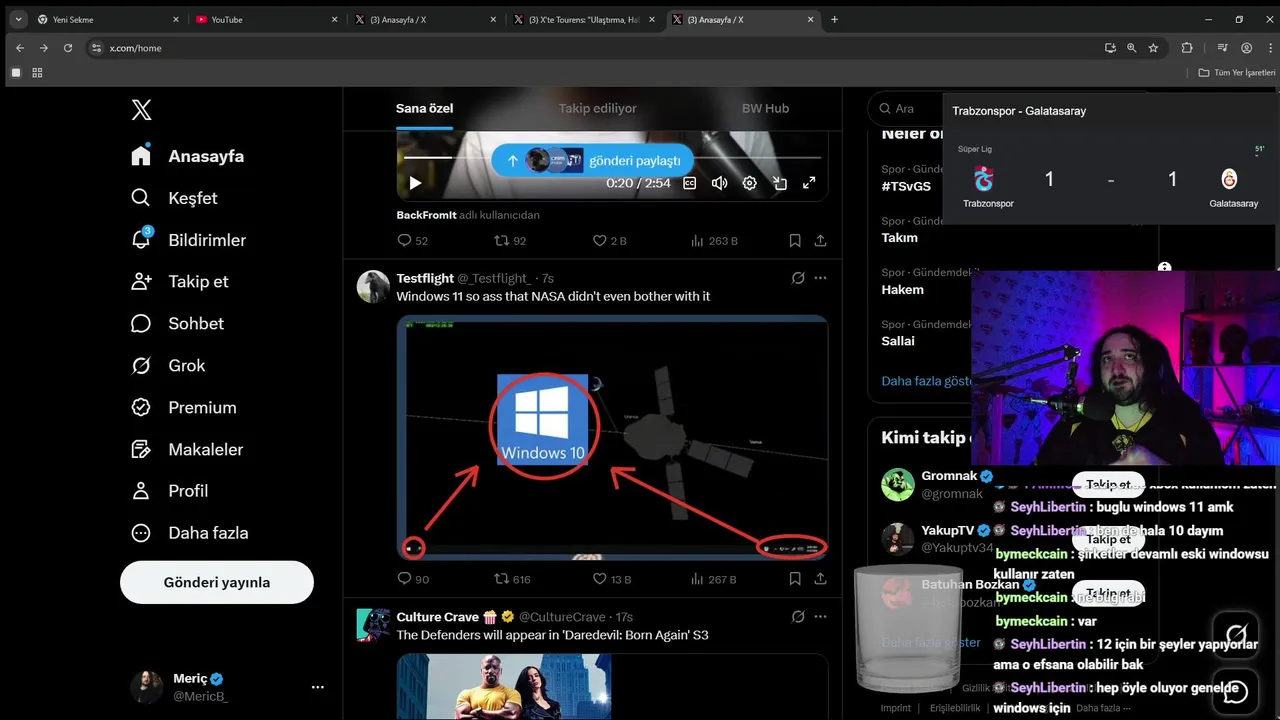1280x720 pixels.
Task: Repost Testflight's post with 616 reposts
Action: (x=513, y=579)
